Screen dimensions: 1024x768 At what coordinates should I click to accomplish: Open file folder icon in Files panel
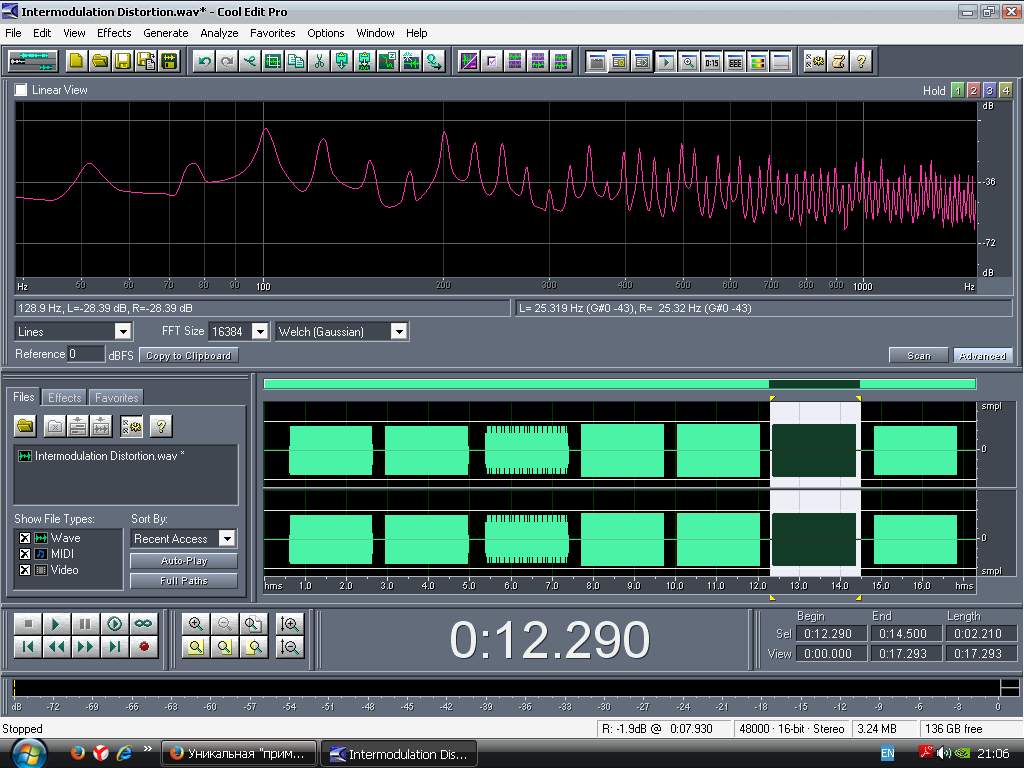pyautogui.click(x=25, y=427)
